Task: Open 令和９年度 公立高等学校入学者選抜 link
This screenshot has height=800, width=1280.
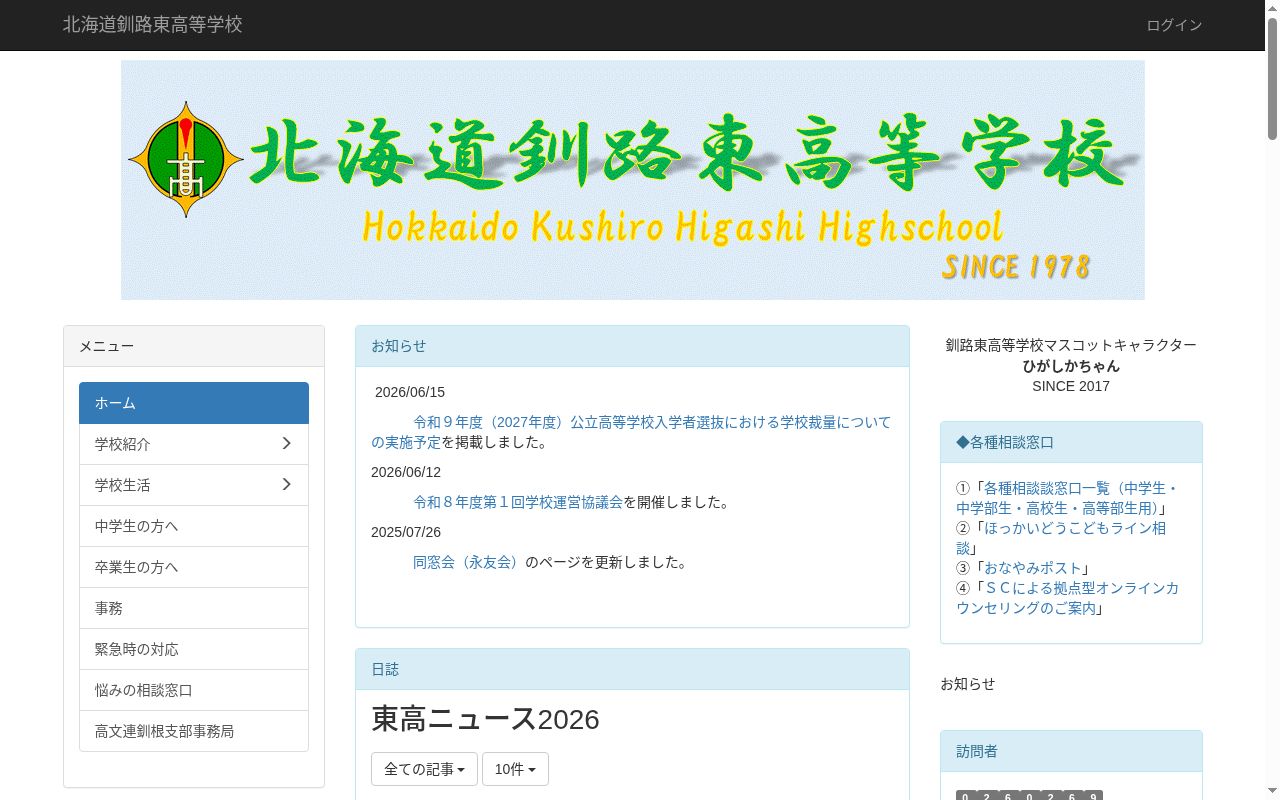Action: click(631, 432)
